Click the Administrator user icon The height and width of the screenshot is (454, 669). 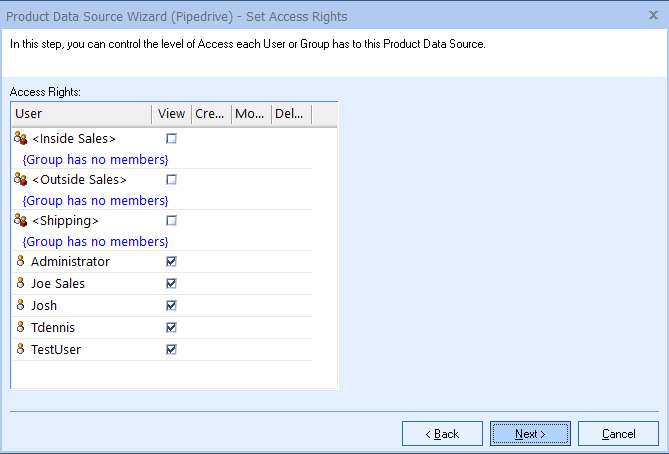pyautogui.click(x=20, y=261)
